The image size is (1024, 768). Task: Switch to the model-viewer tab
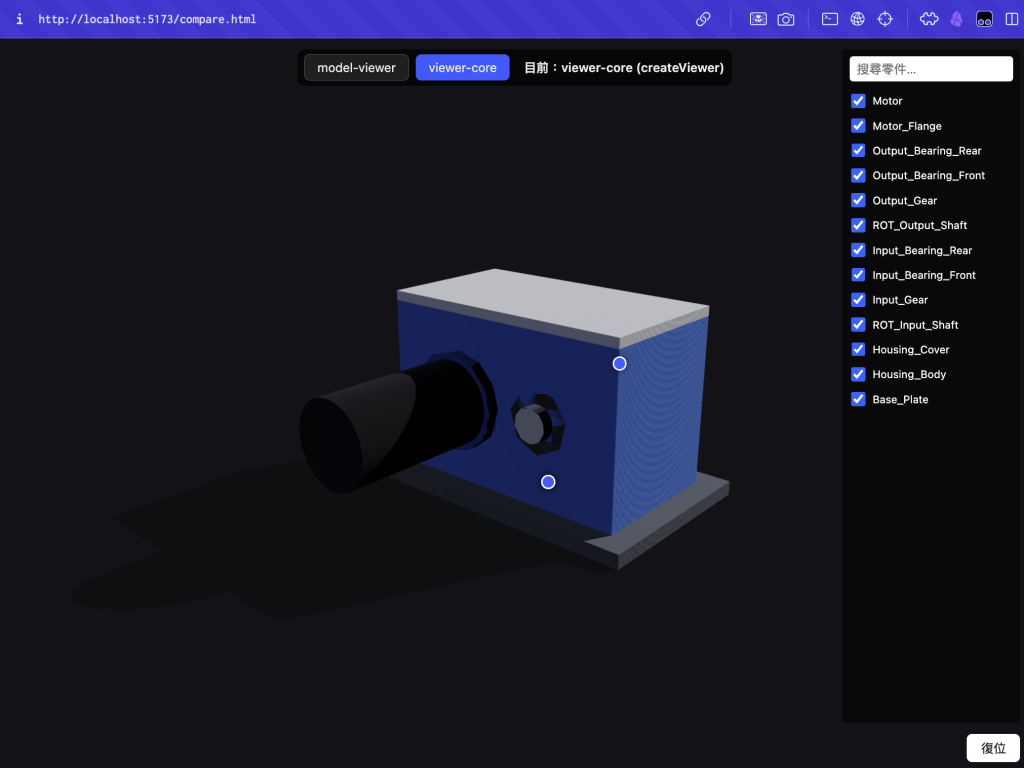[x=357, y=67]
